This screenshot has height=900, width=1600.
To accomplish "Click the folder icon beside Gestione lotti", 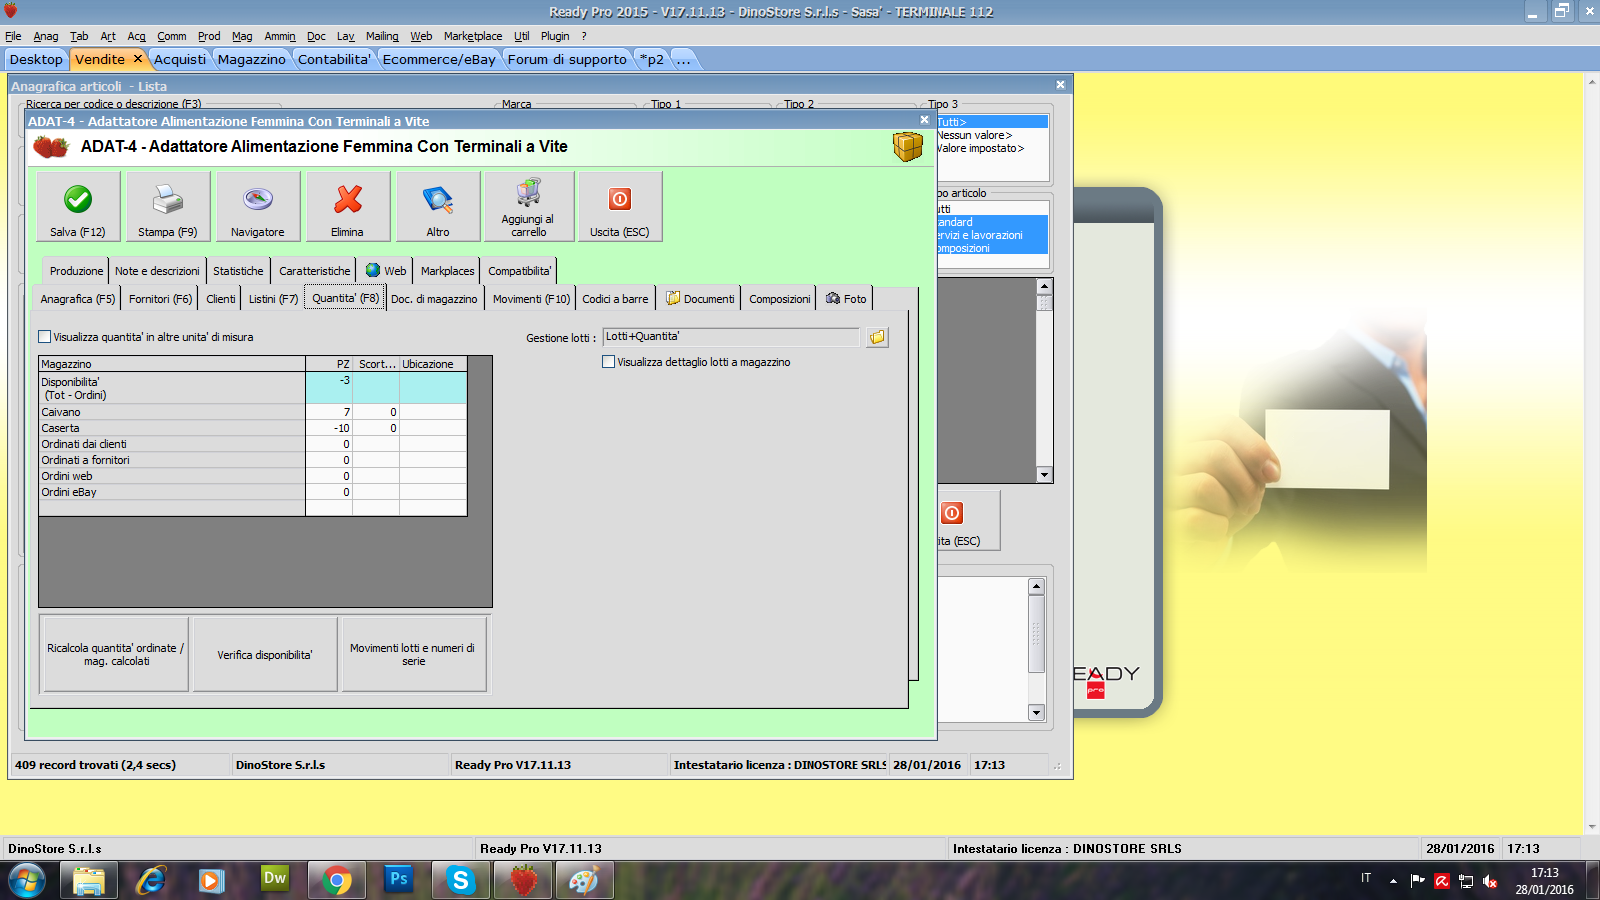I will (877, 337).
